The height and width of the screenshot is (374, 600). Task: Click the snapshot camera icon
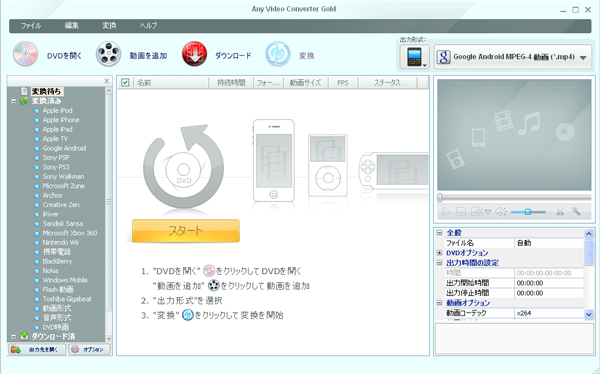point(476,211)
